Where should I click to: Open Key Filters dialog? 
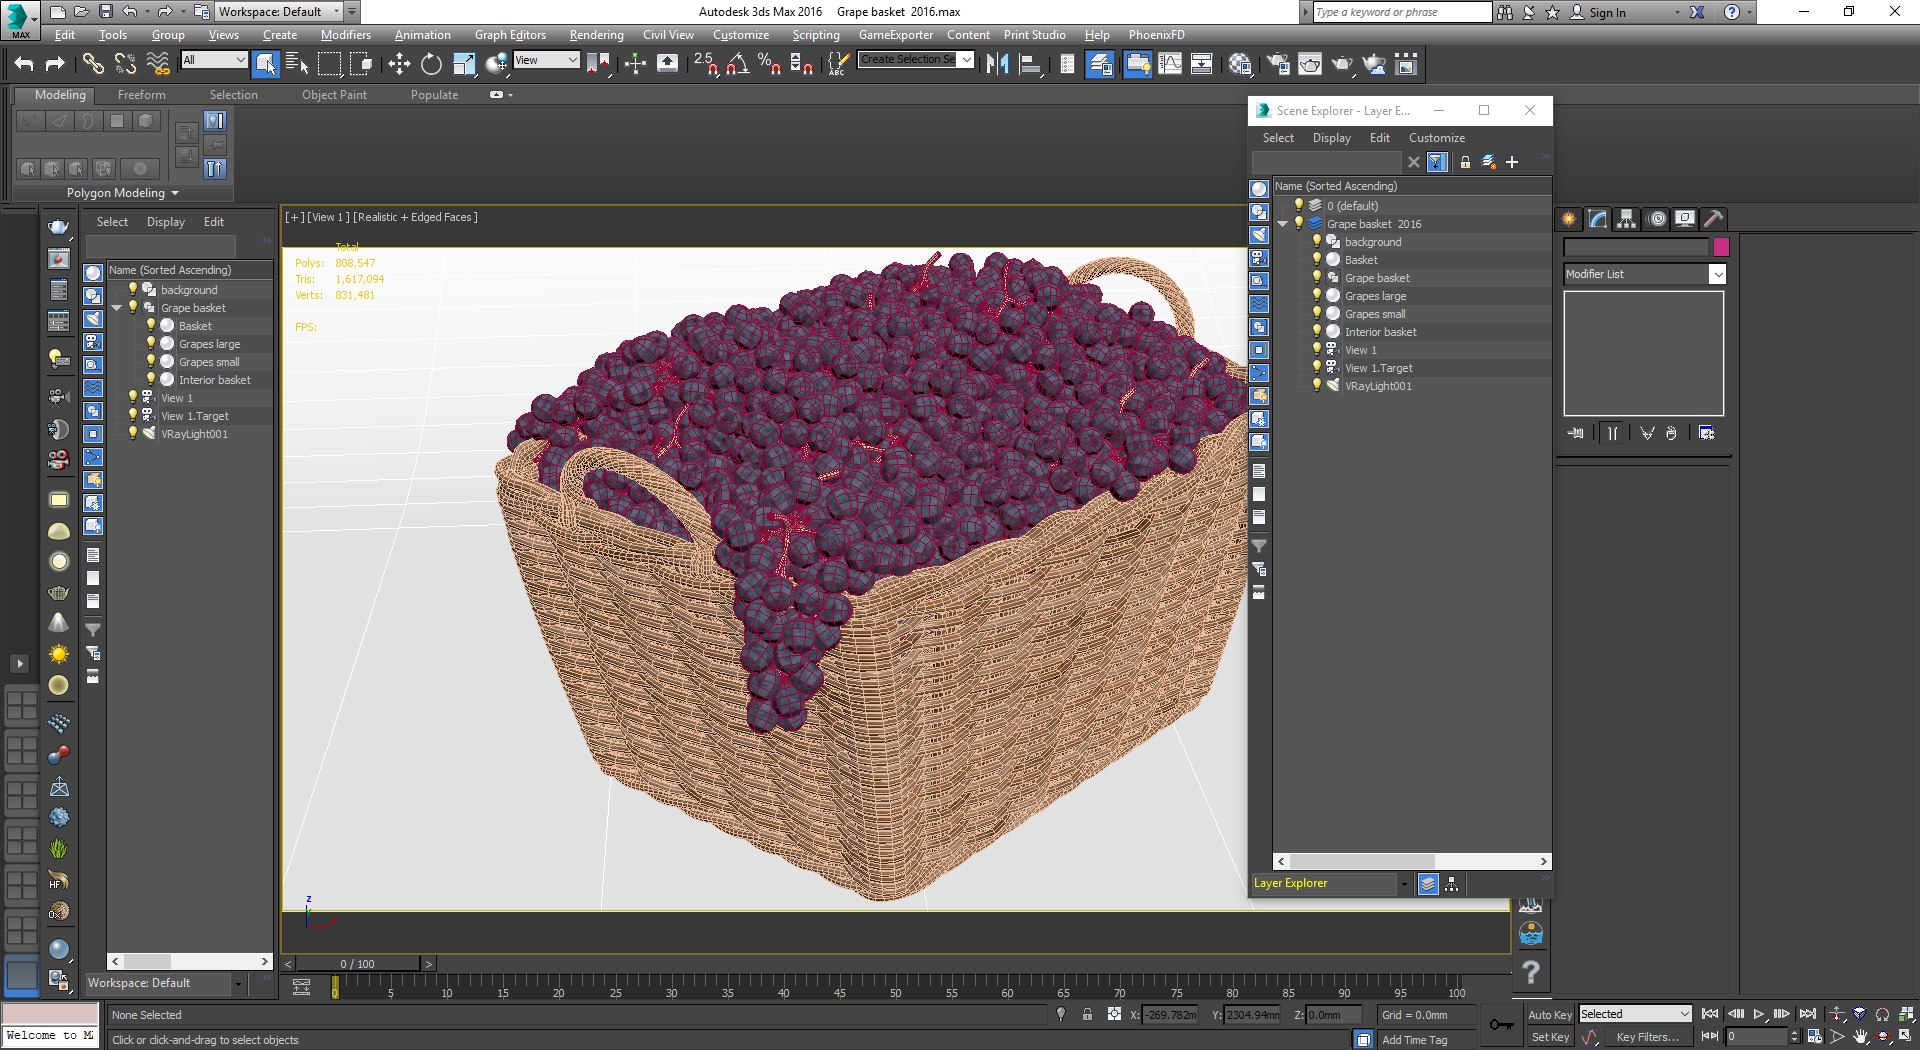point(1647,1038)
